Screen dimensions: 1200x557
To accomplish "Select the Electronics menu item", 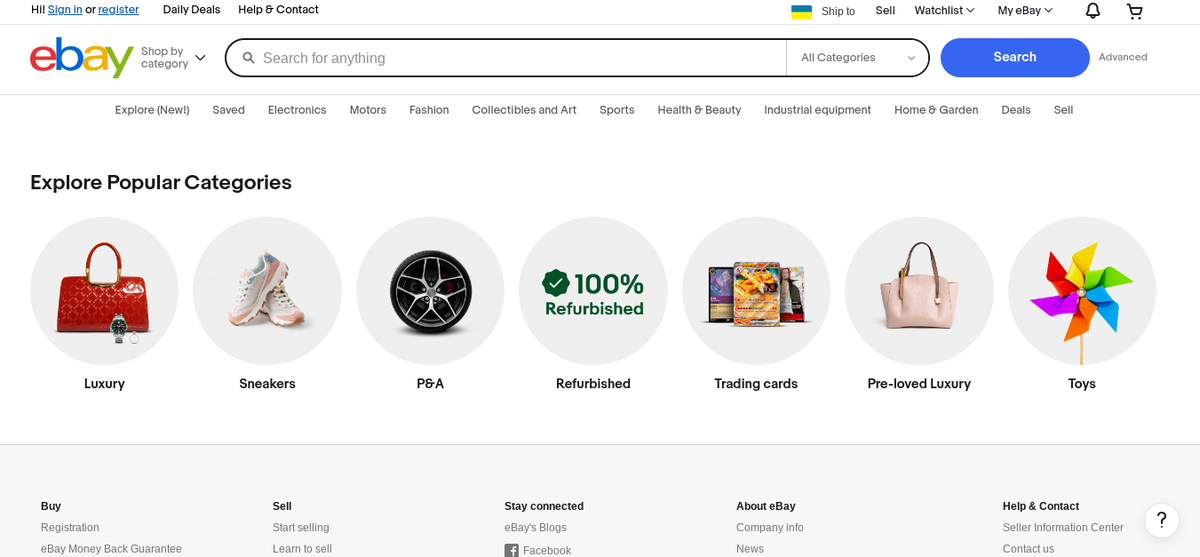I will 297,110.
